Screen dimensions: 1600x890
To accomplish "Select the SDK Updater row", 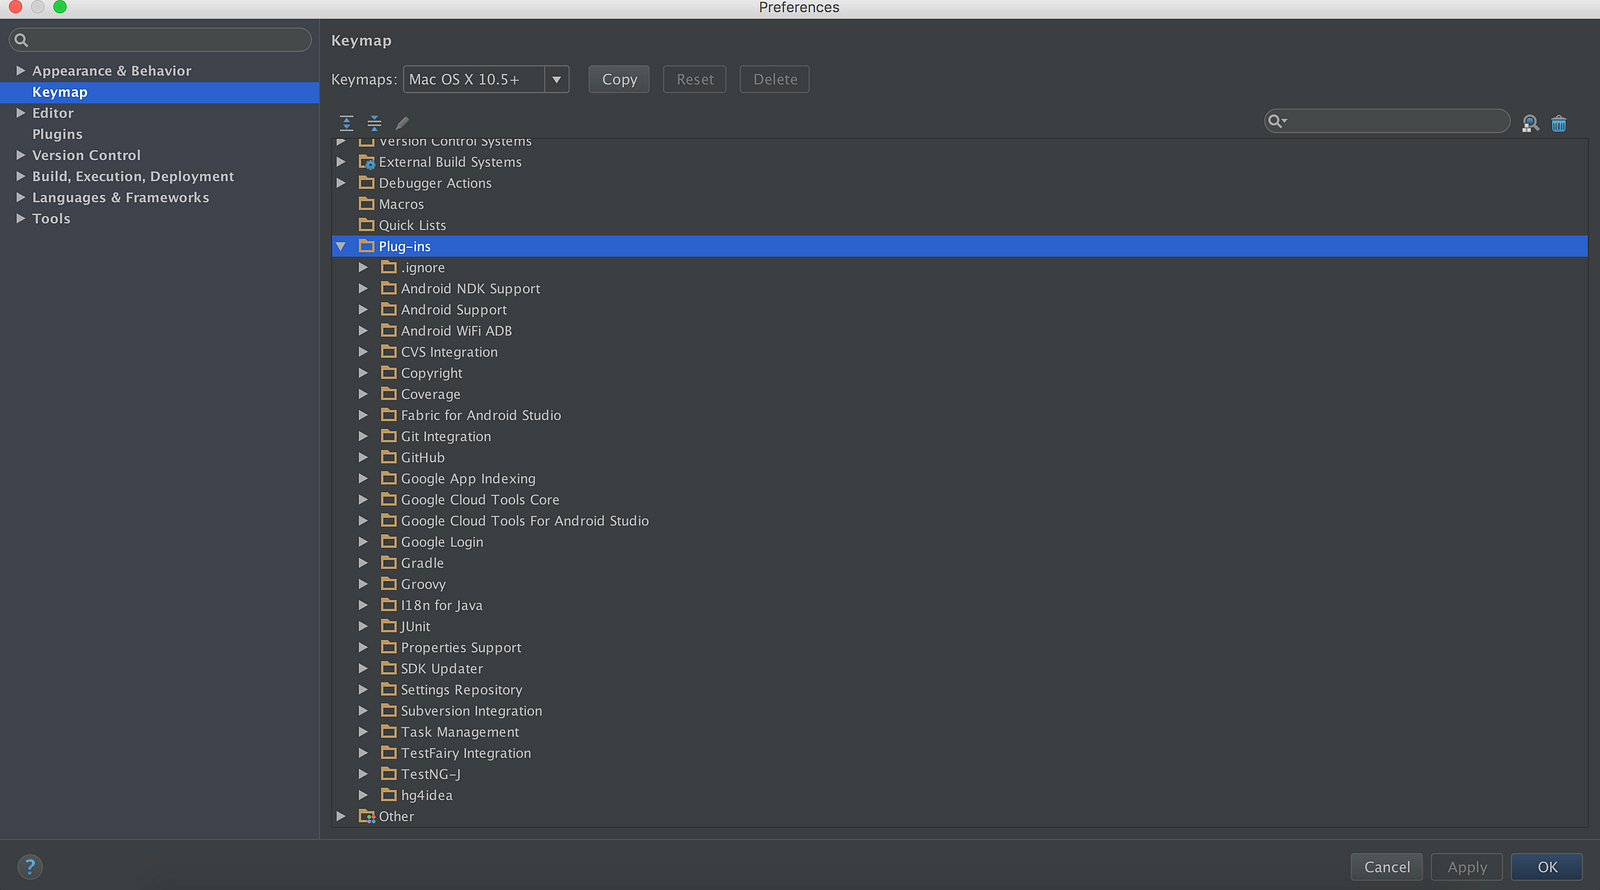I will (x=960, y=669).
